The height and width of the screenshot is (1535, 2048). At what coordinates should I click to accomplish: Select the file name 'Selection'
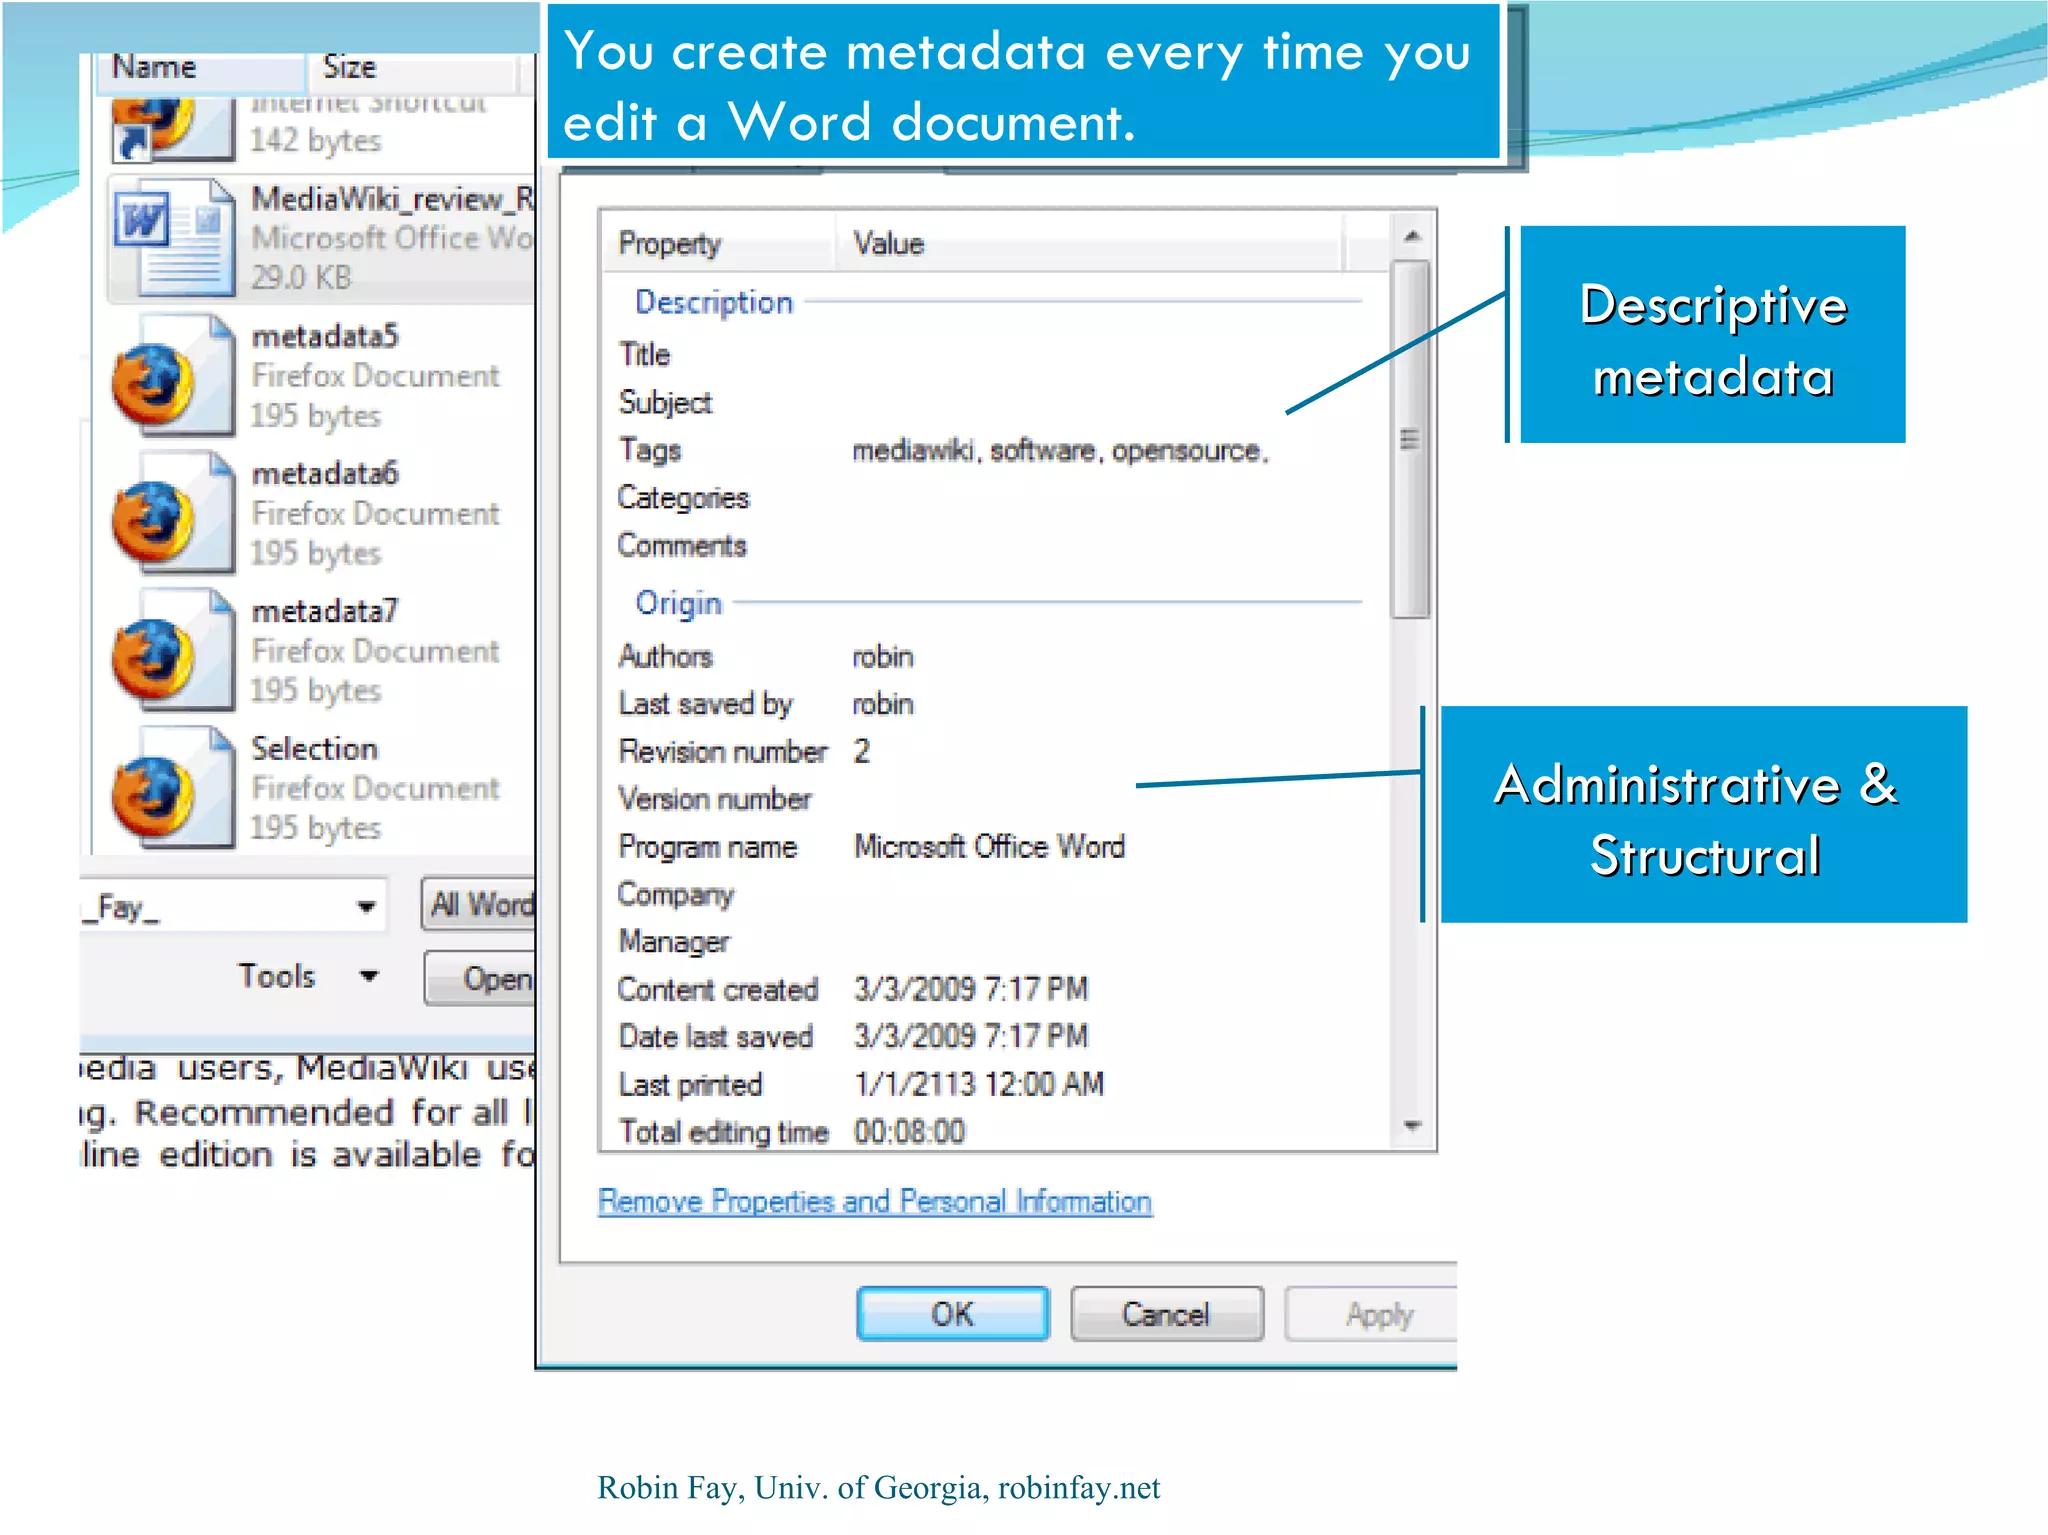[314, 748]
